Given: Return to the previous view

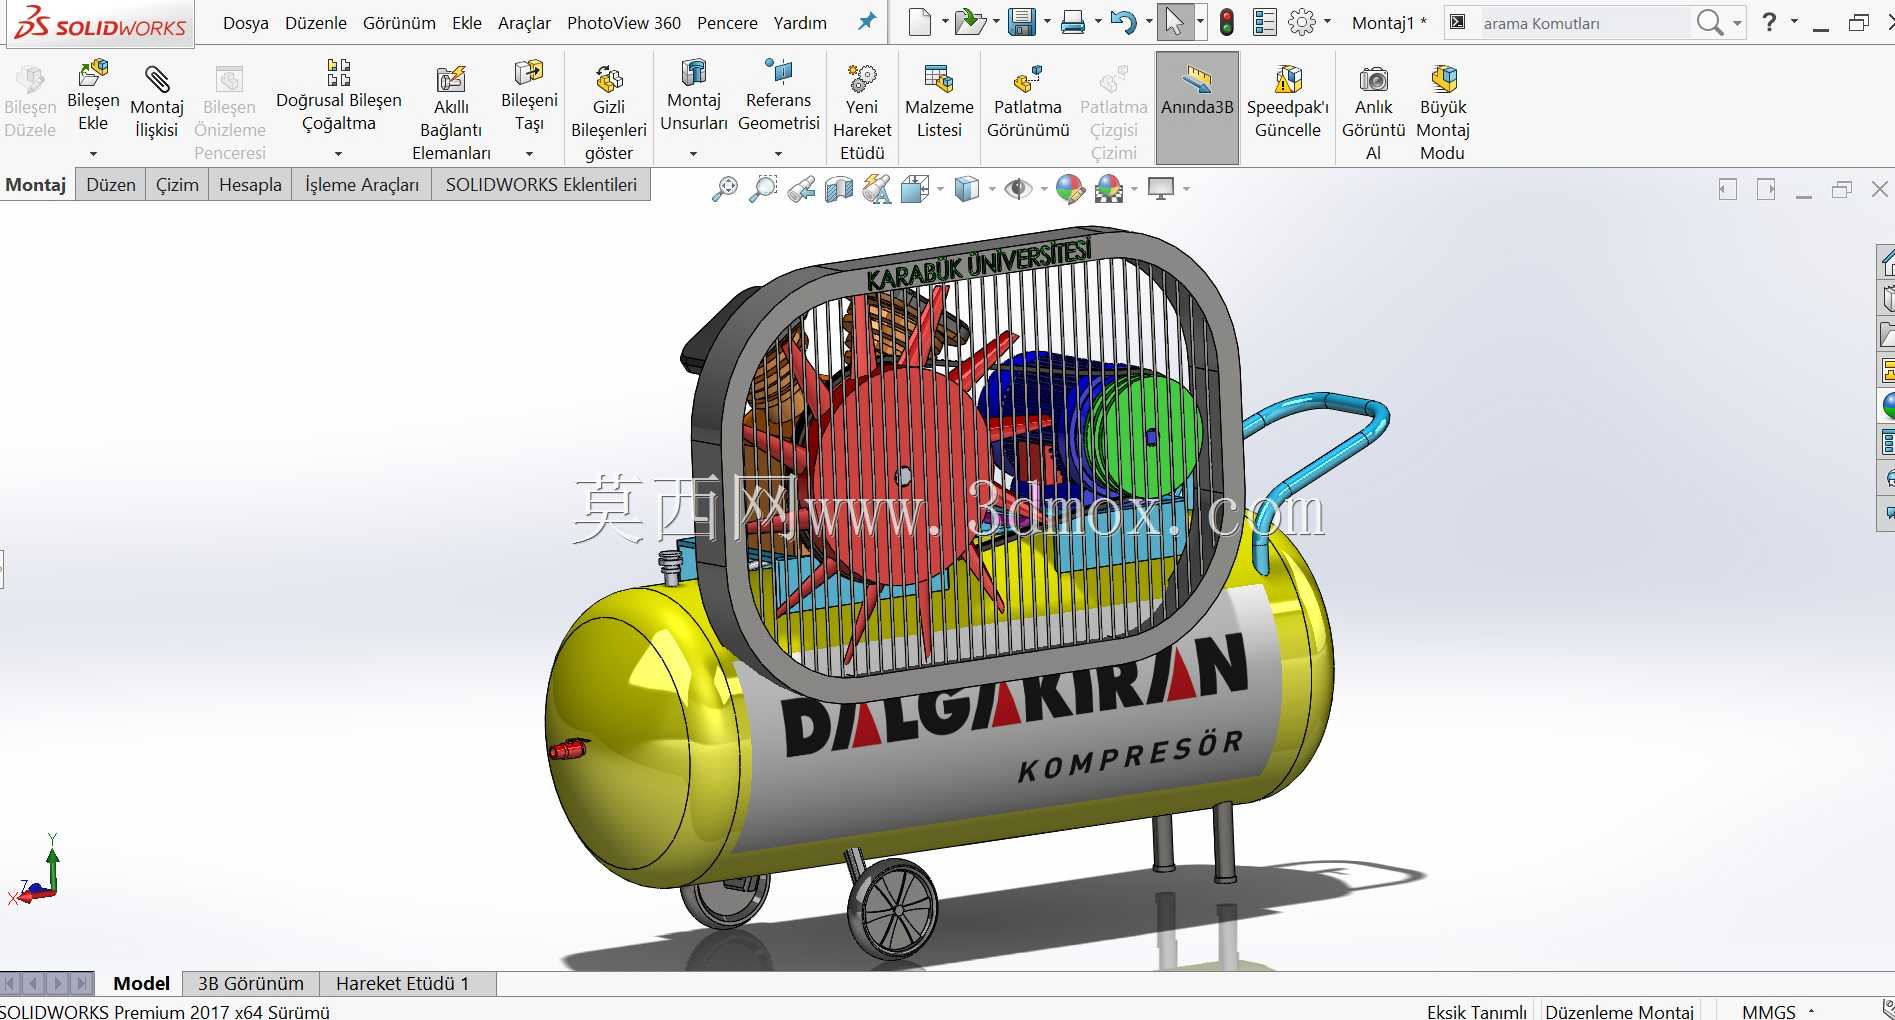Looking at the screenshot, I should [x=801, y=189].
